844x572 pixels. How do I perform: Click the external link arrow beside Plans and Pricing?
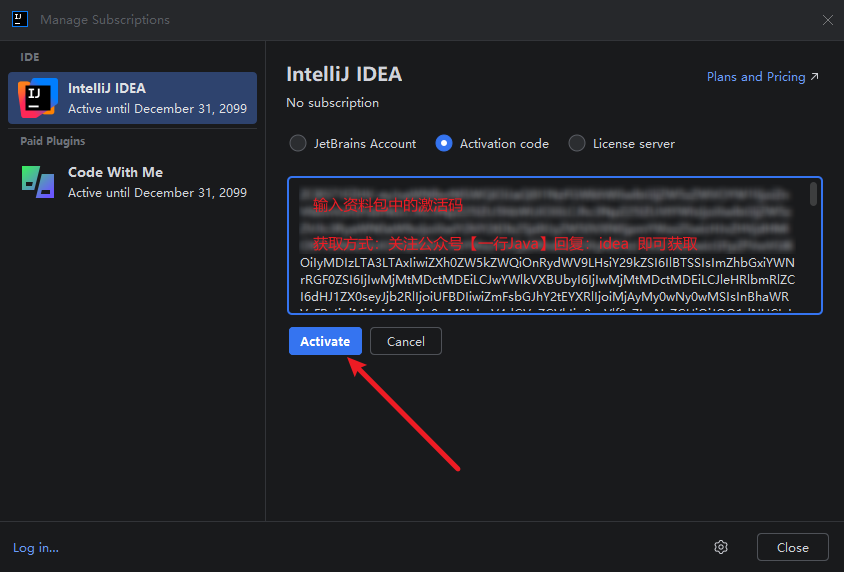tap(814, 77)
